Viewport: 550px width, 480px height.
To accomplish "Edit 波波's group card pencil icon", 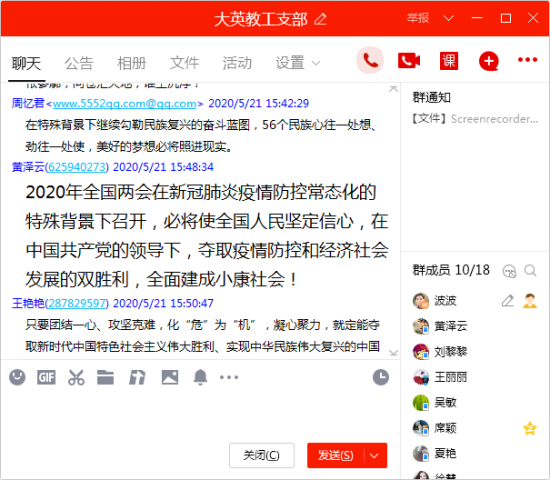I will tap(508, 301).
